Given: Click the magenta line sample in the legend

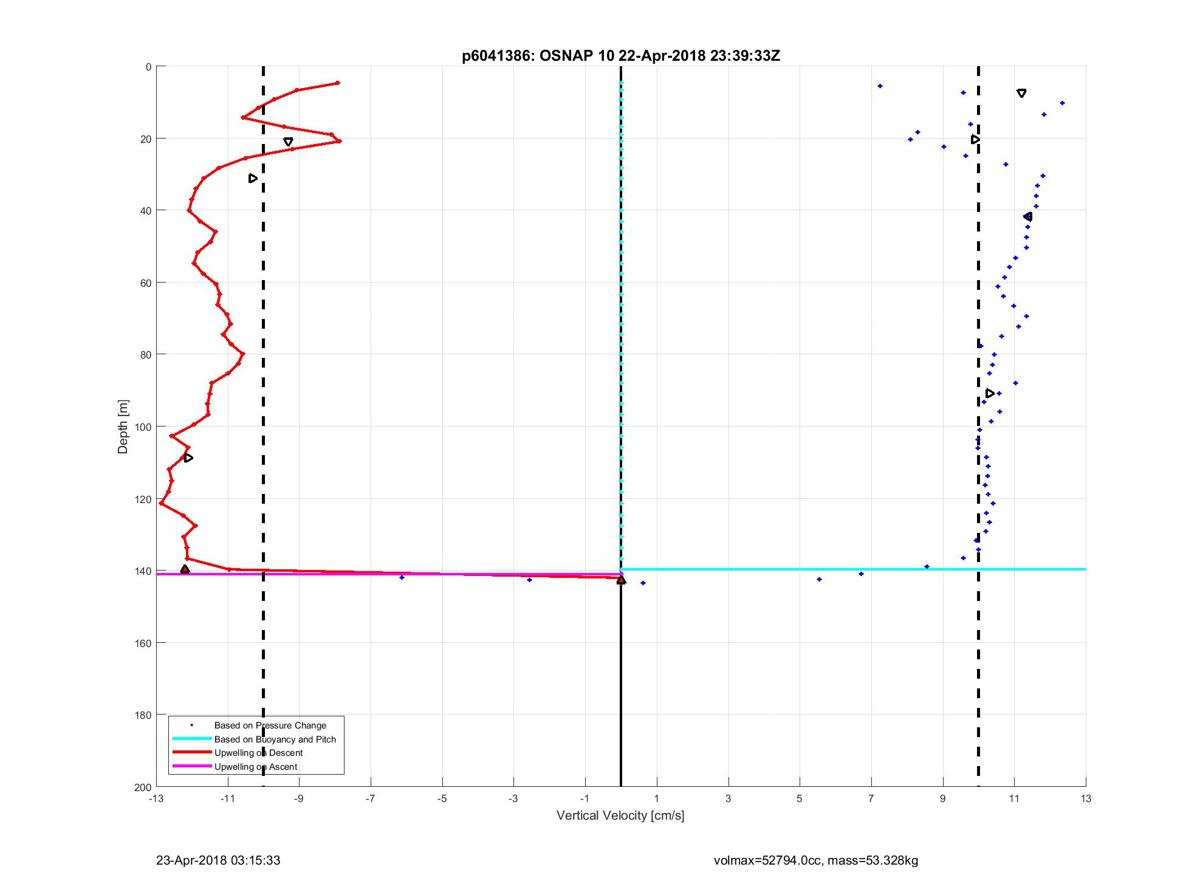Looking at the screenshot, I should point(190,766).
